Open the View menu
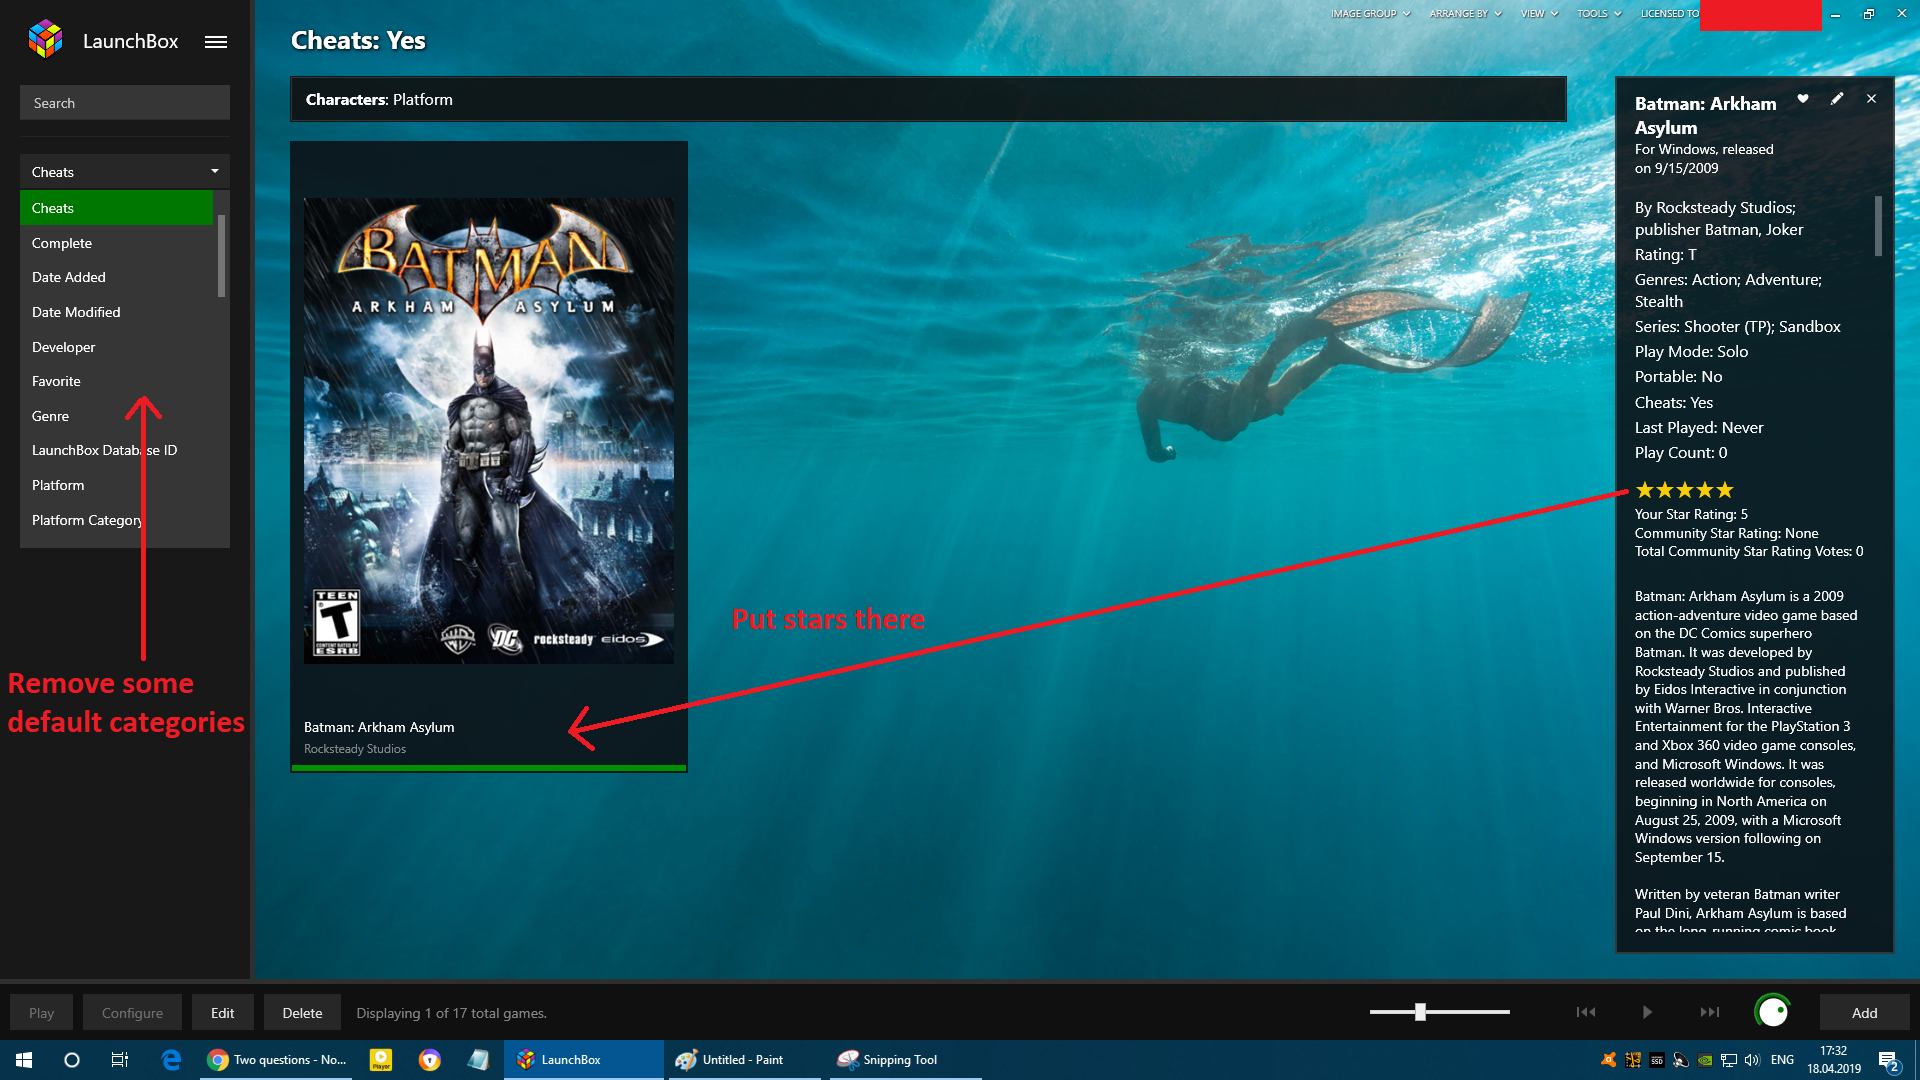Viewport: 1920px width, 1080px height. pyautogui.click(x=1539, y=14)
